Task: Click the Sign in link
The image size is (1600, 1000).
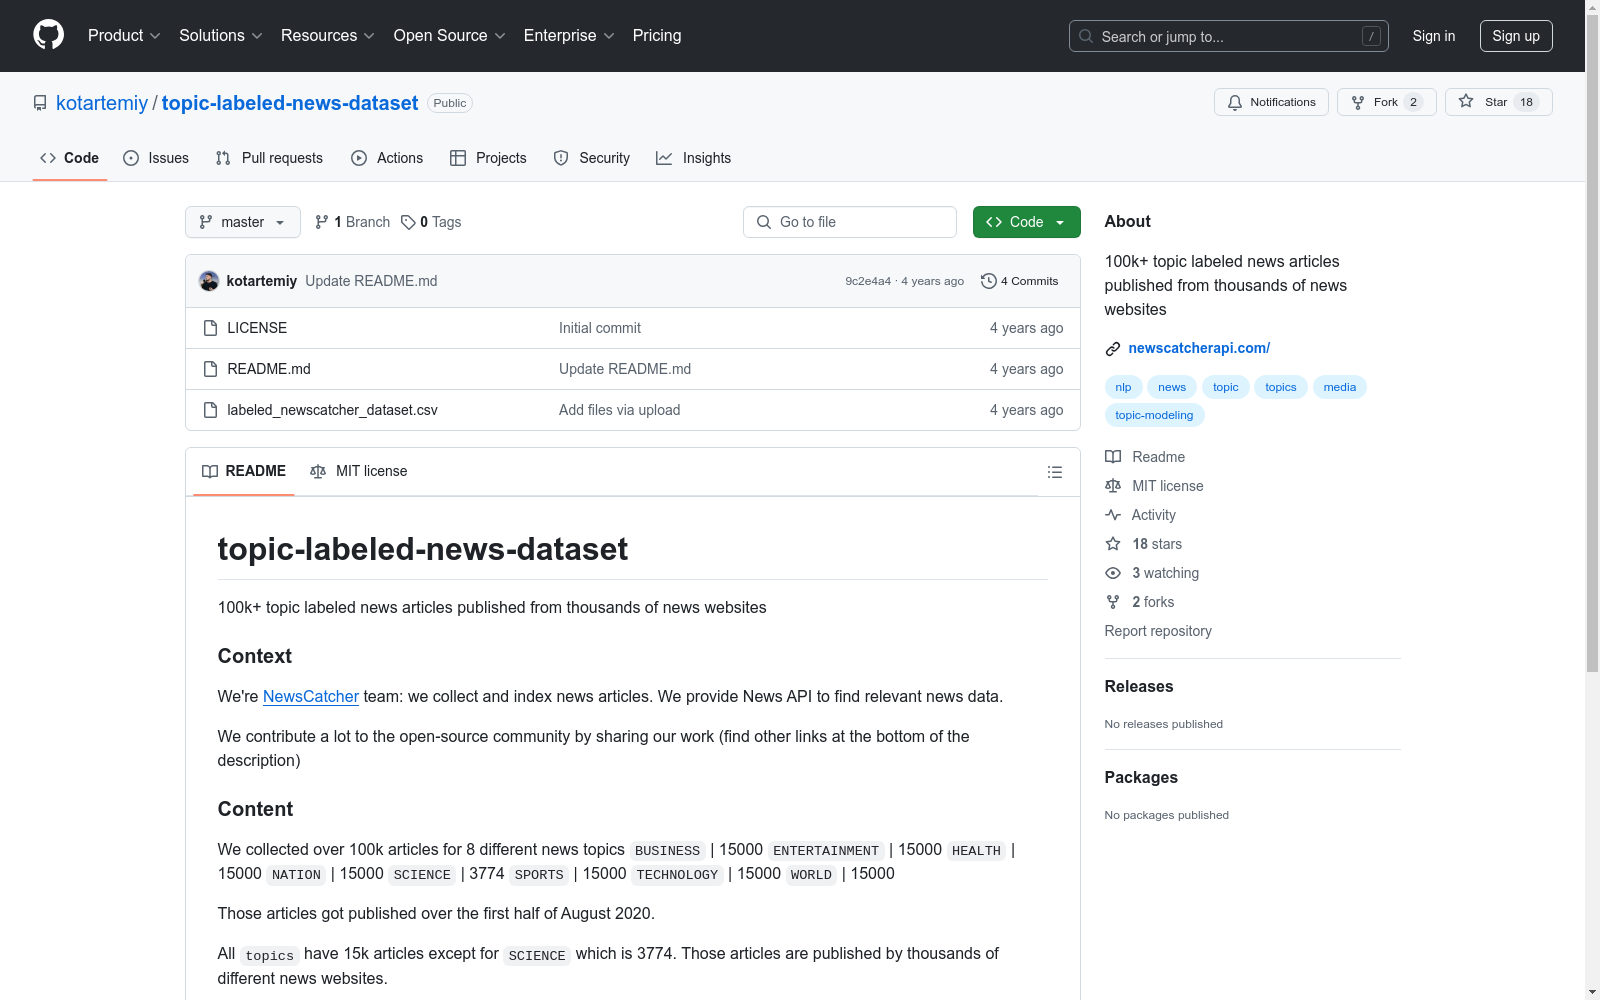Action: [x=1434, y=36]
